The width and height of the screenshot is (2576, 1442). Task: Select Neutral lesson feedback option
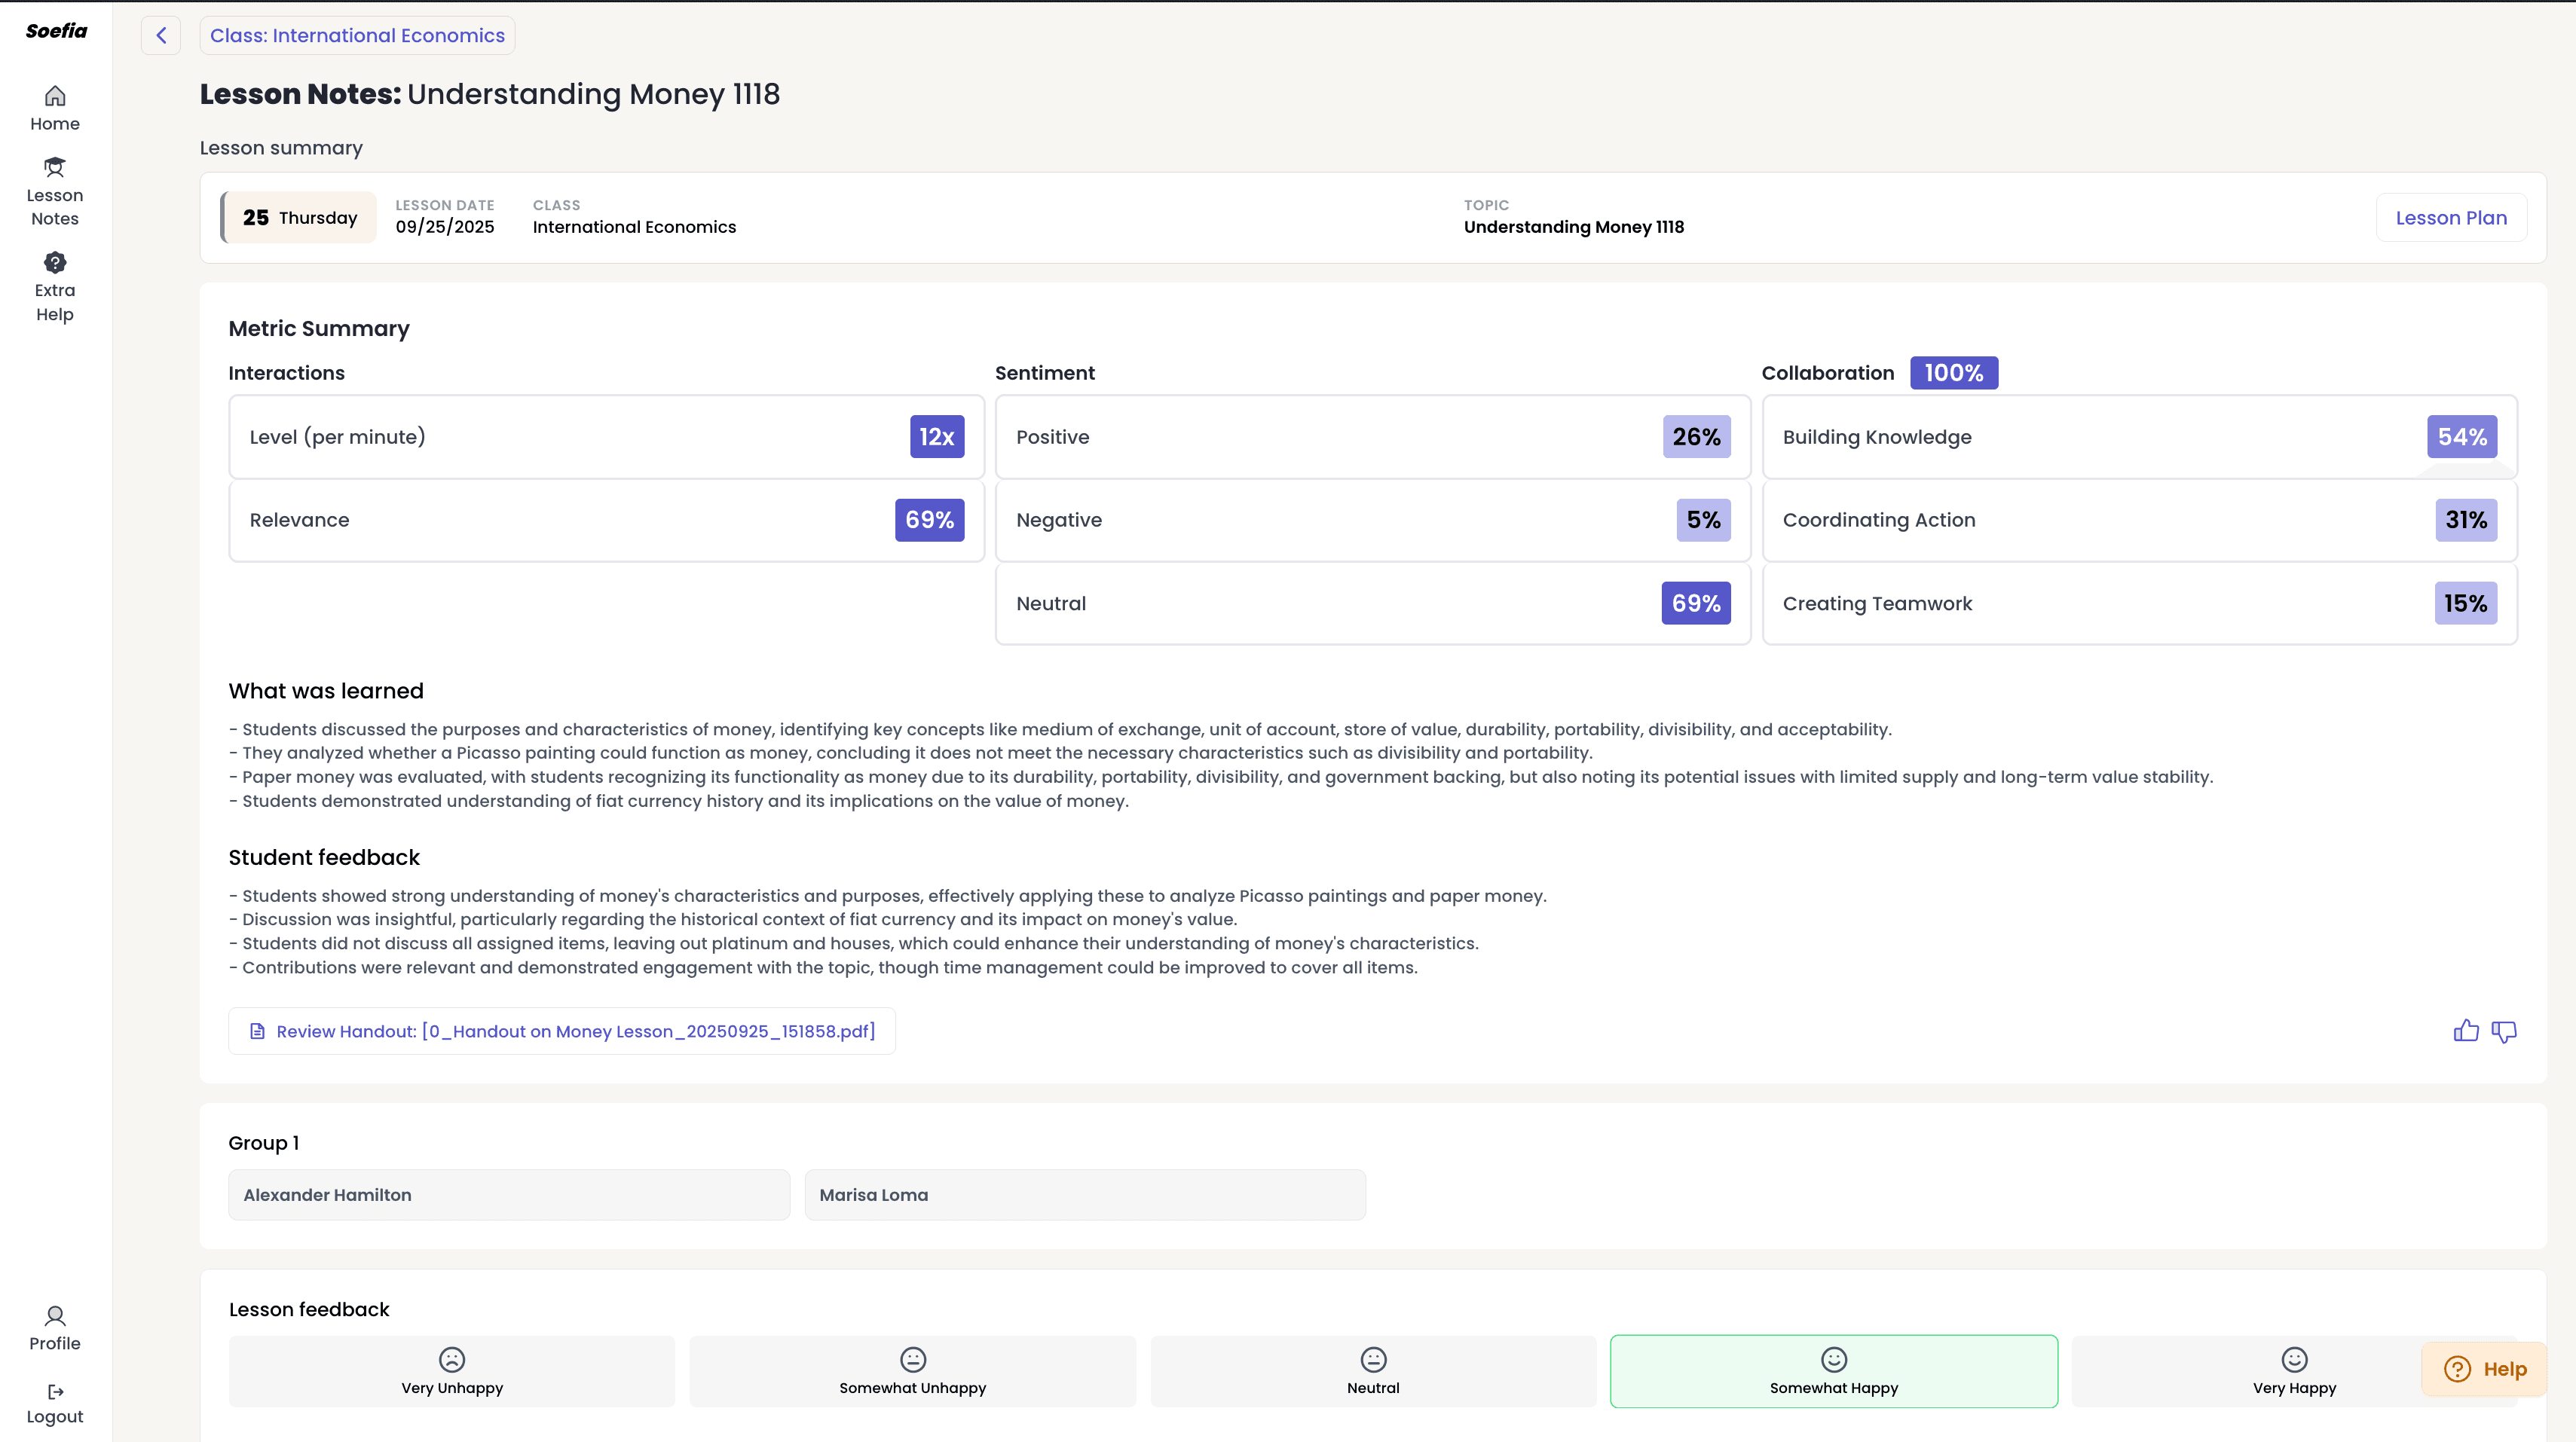1373,1371
